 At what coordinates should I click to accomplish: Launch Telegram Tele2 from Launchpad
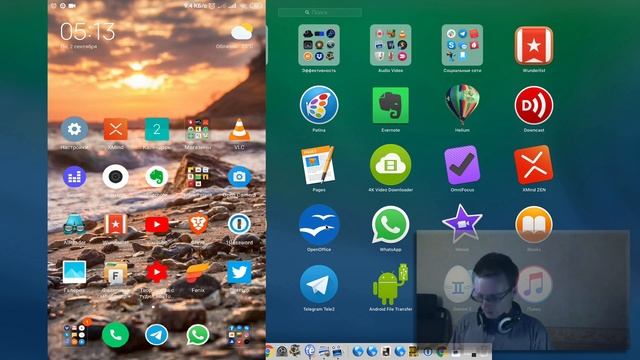[319, 284]
